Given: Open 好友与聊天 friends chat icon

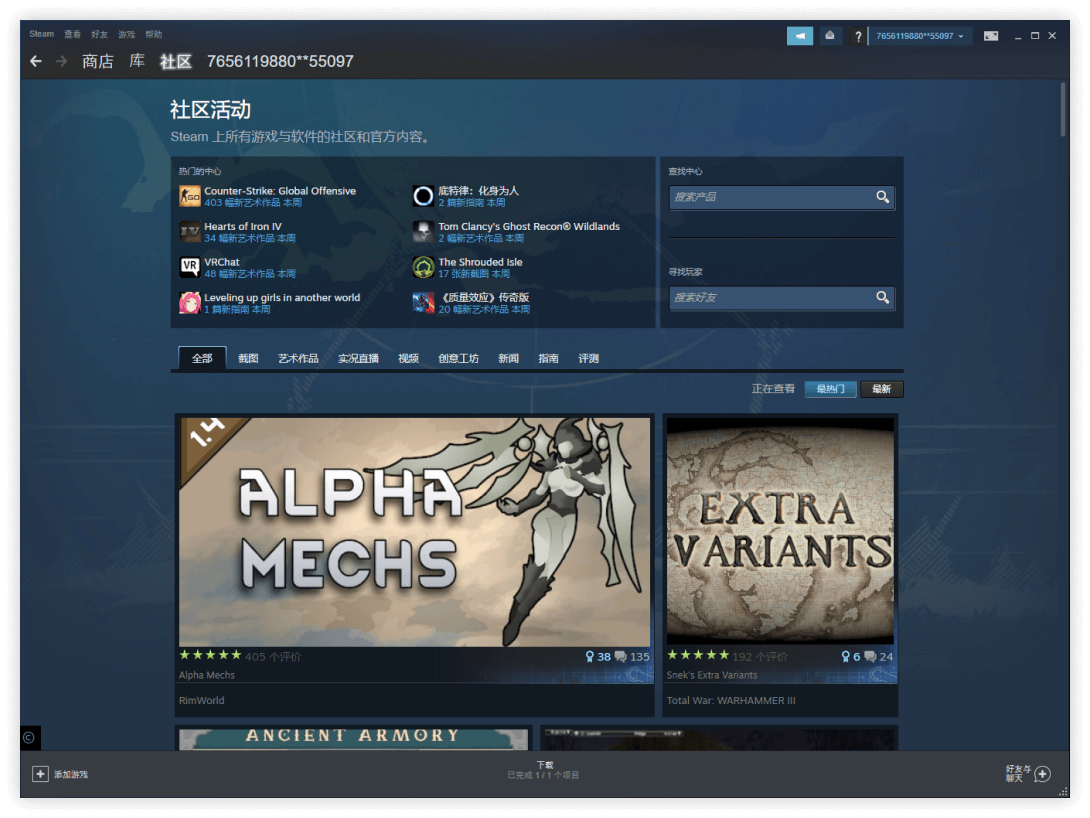Looking at the screenshot, I should pyautogui.click(x=1042, y=774).
